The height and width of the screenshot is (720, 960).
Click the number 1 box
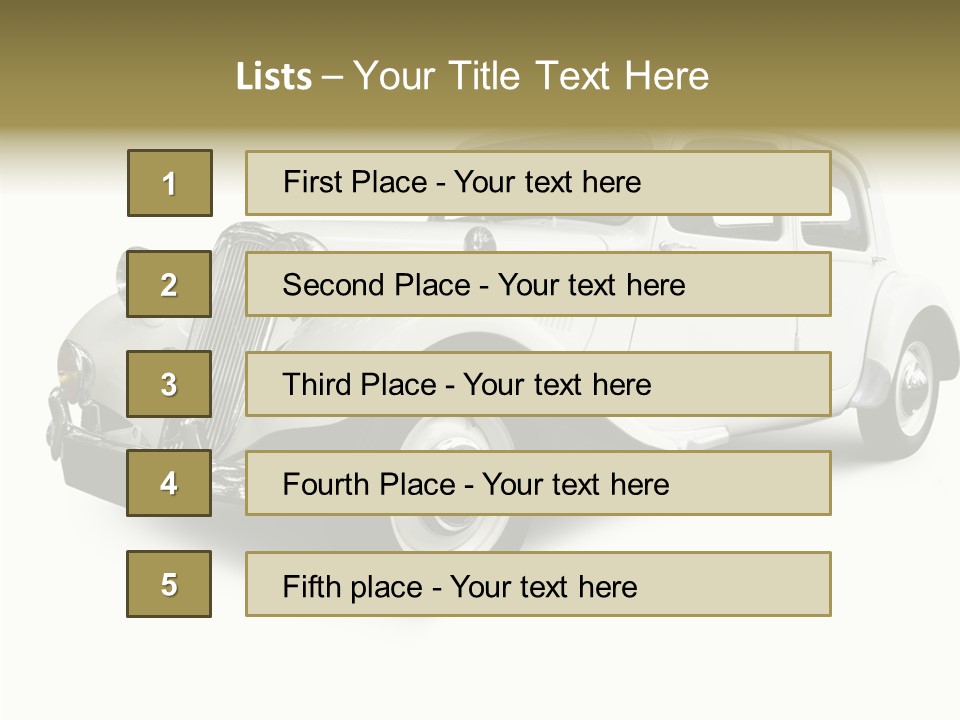click(x=170, y=183)
